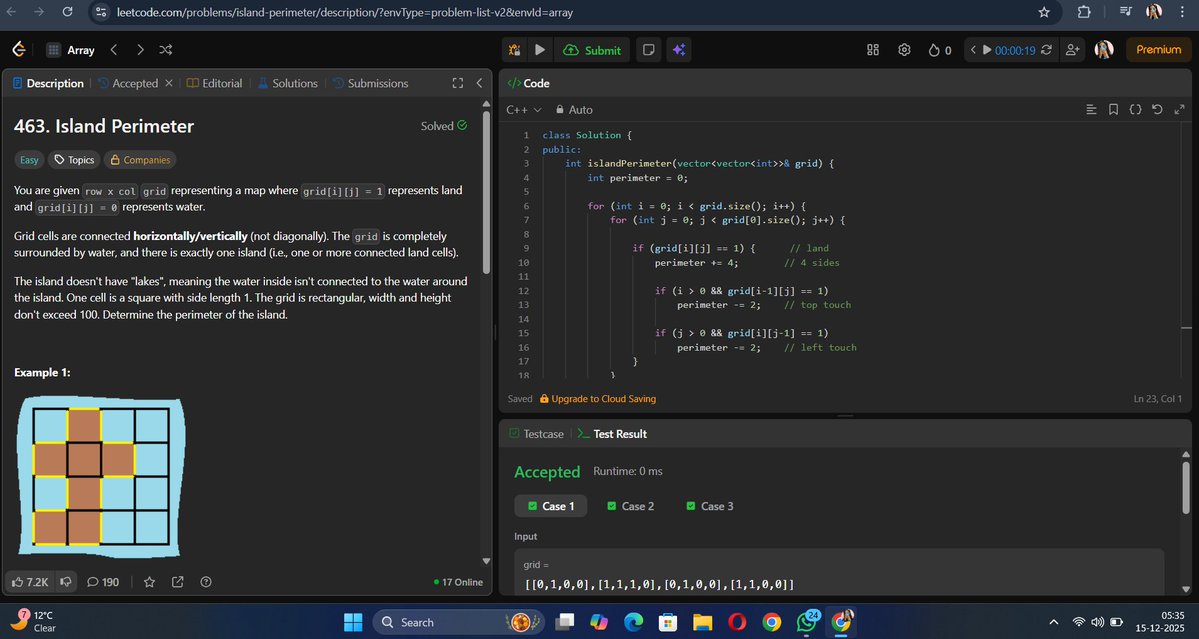Reload the page in the browser
The image size is (1199, 639).
(67, 11)
